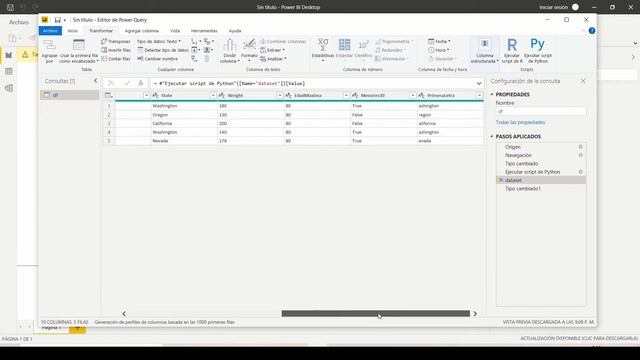Screen dimensions: 640x360
Task: Open the EdadMaxima column filter dropdown
Action: (346, 96)
